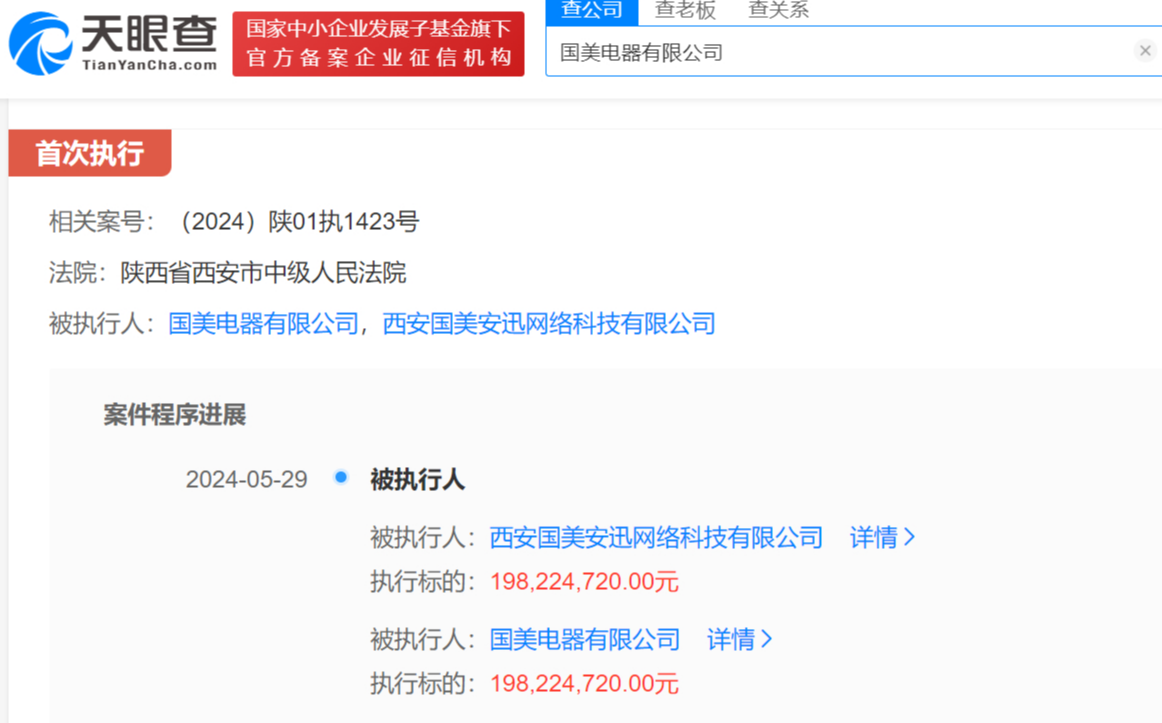Click the 天眼查 TianYanCha.com wordmark
The width and height of the screenshot is (1162, 723).
click(148, 44)
